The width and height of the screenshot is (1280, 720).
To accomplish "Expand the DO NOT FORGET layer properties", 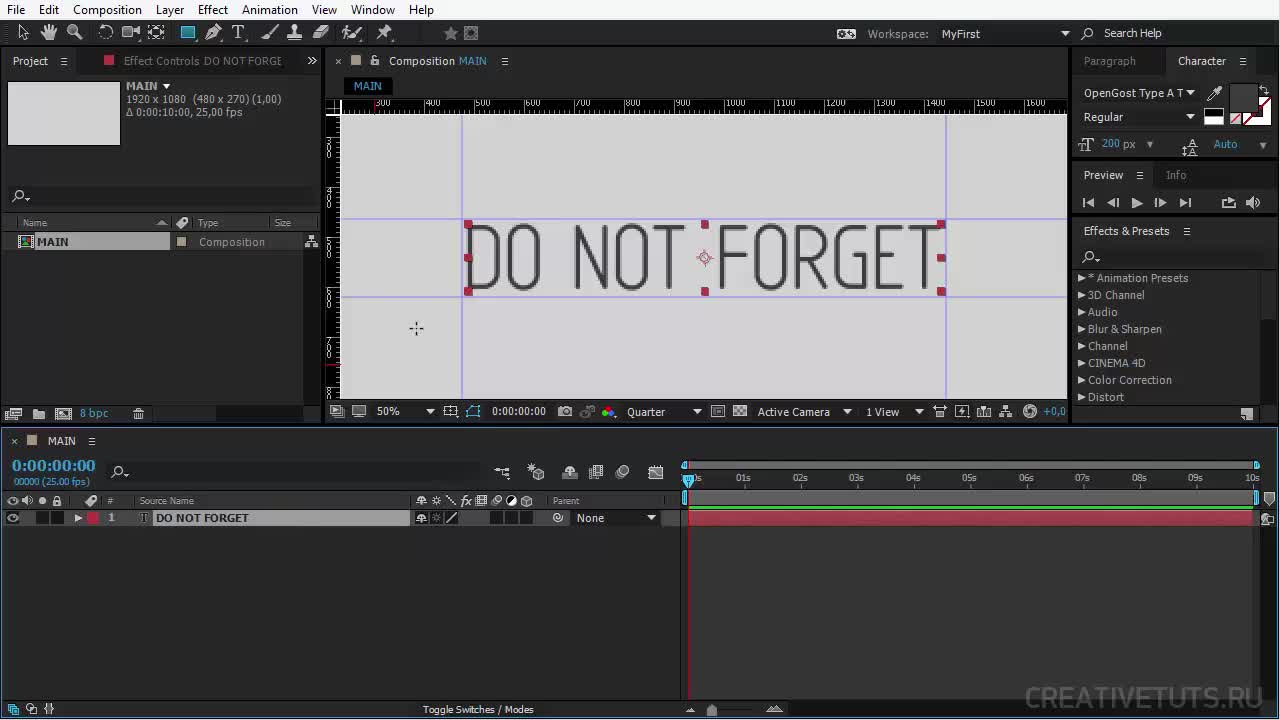I will (x=78, y=518).
